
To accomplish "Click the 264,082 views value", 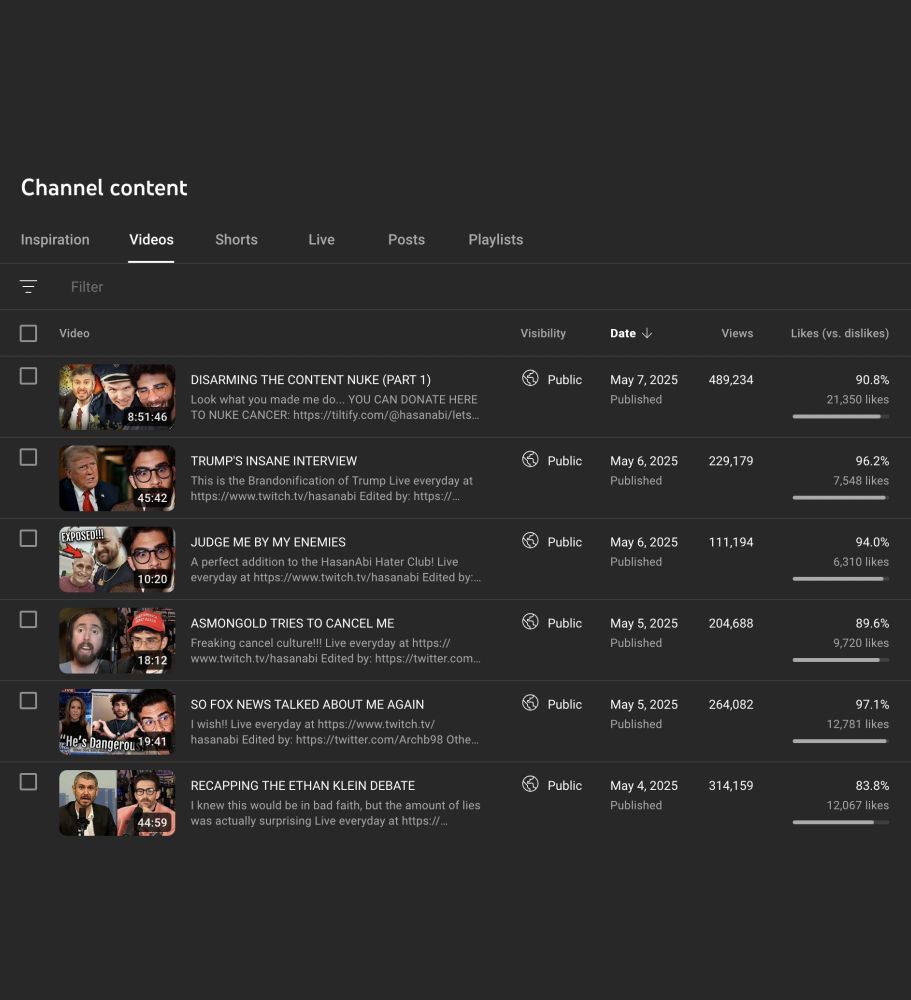I will click(x=731, y=704).
